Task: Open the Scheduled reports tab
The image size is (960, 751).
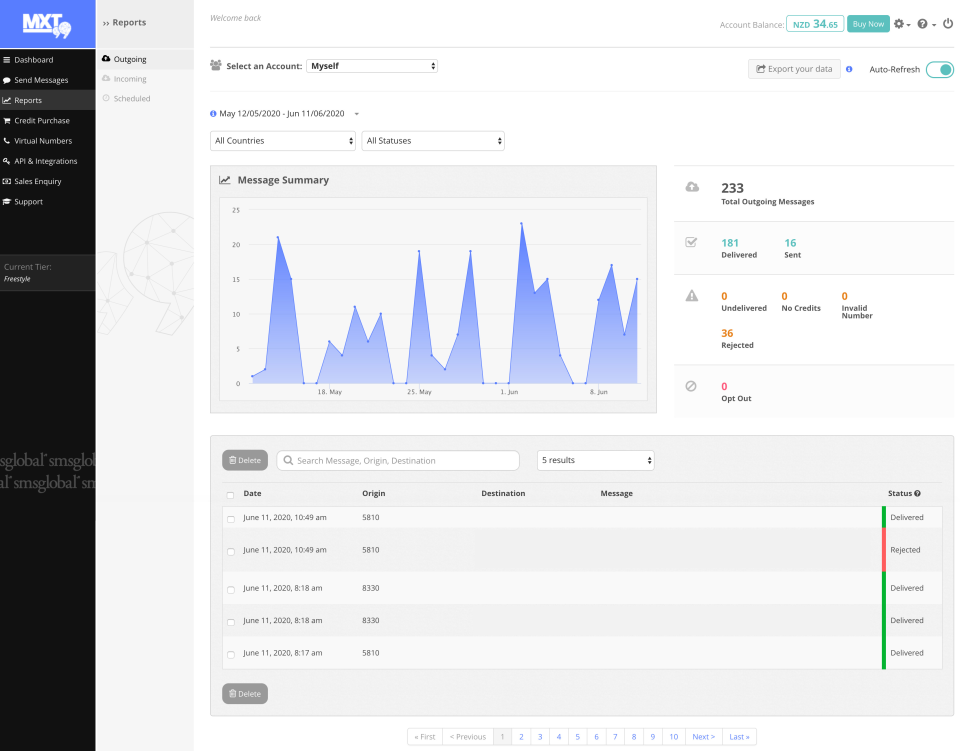Action: tap(132, 98)
